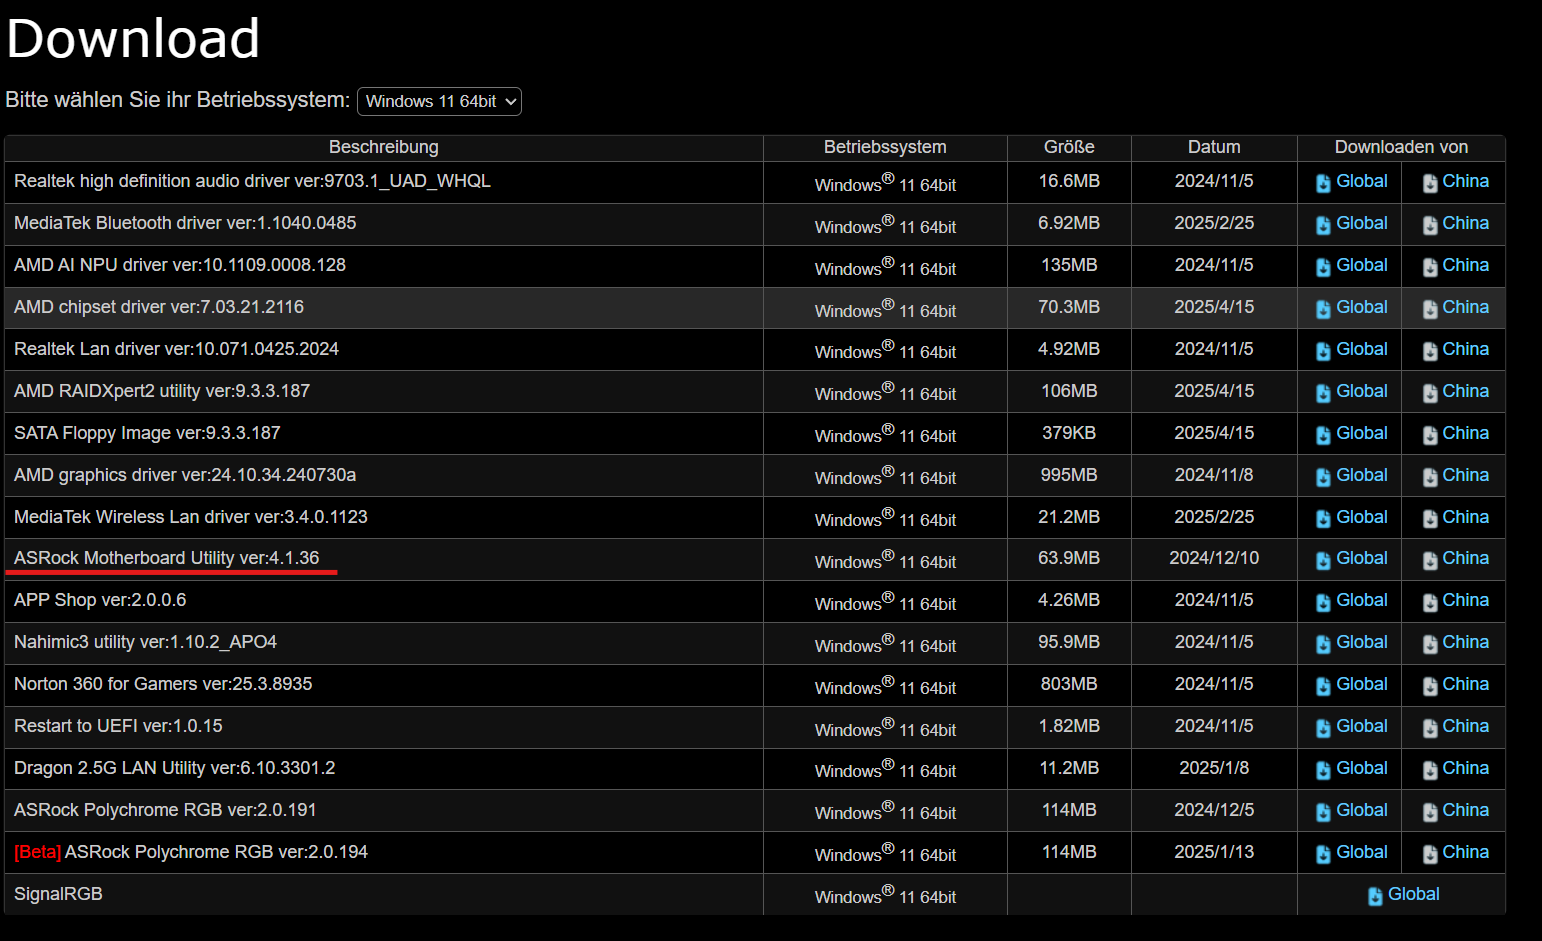
Task: Click the Global icon for ASRock Motherboard Utility
Action: (x=1323, y=560)
